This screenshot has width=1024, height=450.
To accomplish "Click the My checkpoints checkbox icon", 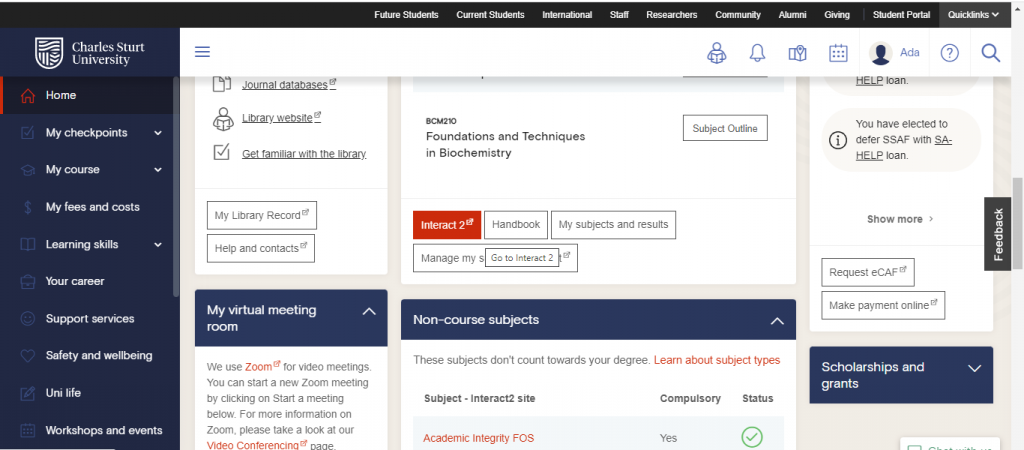I will (x=27, y=133).
